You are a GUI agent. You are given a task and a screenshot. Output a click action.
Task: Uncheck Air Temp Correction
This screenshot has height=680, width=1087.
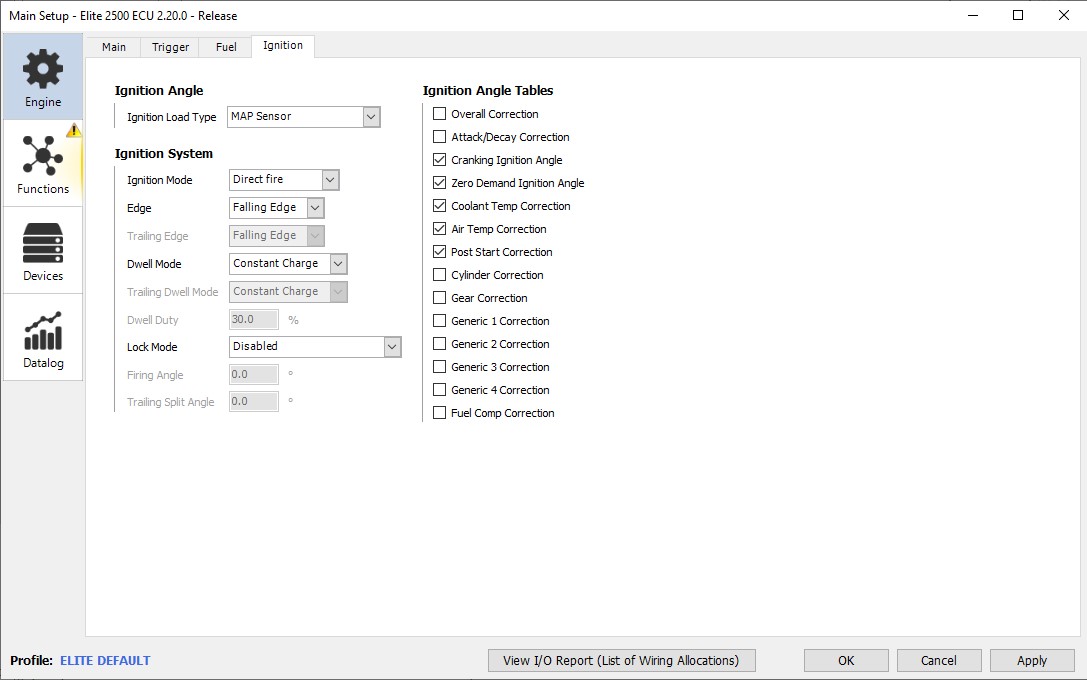pyautogui.click(x=440, y=229)
